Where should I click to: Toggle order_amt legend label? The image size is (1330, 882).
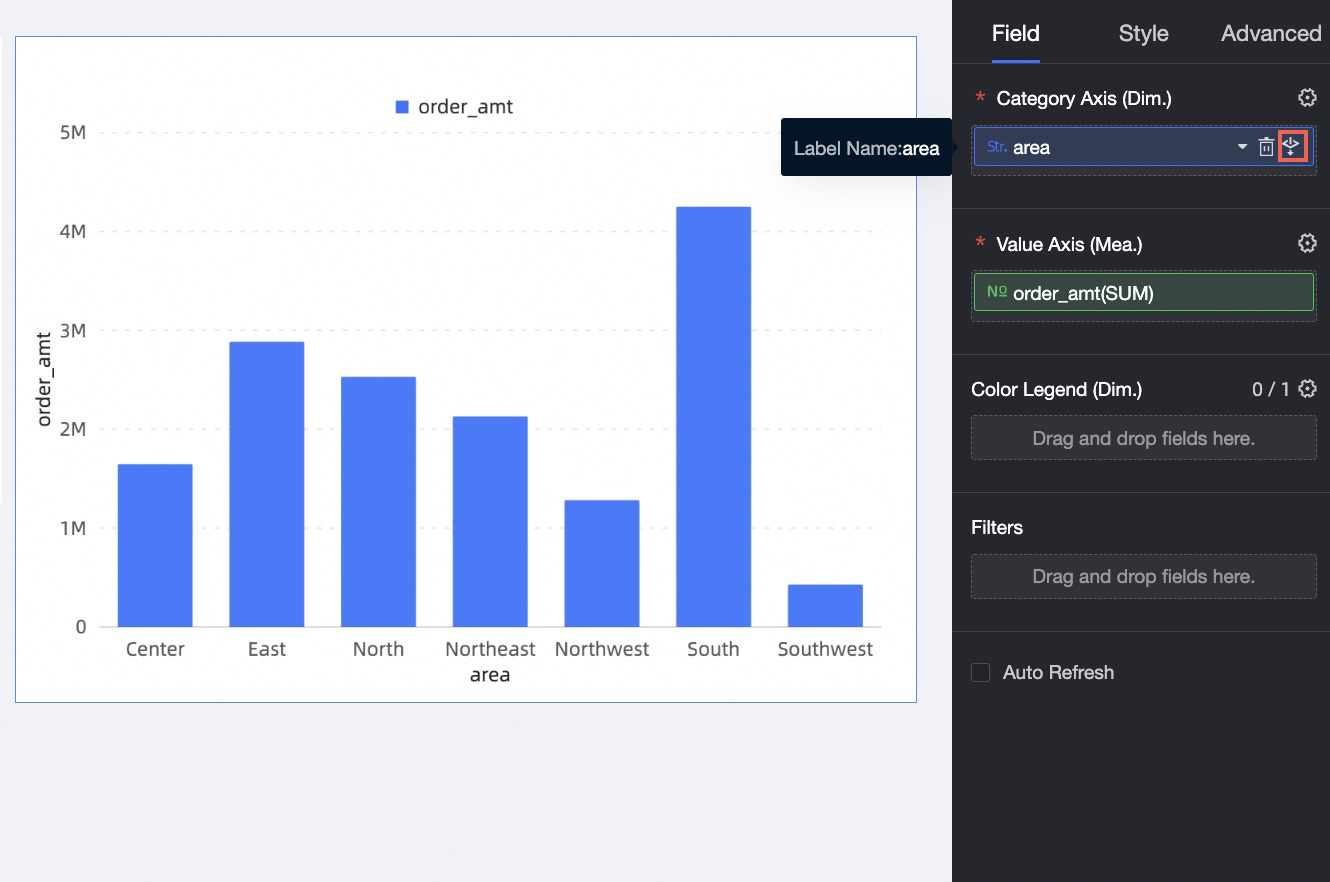click(x=465, y=107)
